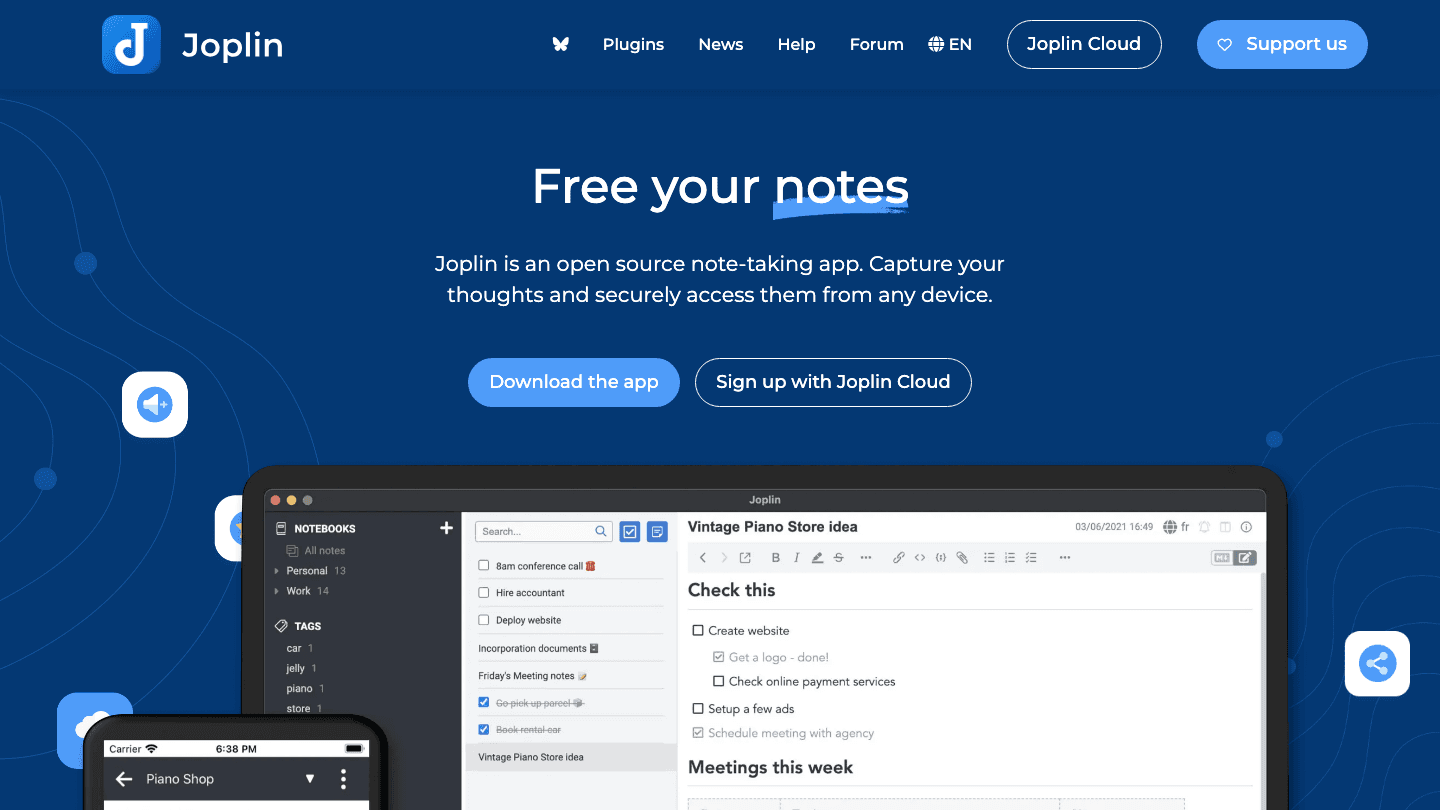Insert inline code with the <> icon
This screenshot has height=810, width=1440.
pyautogui.click(x=920, y=558)
